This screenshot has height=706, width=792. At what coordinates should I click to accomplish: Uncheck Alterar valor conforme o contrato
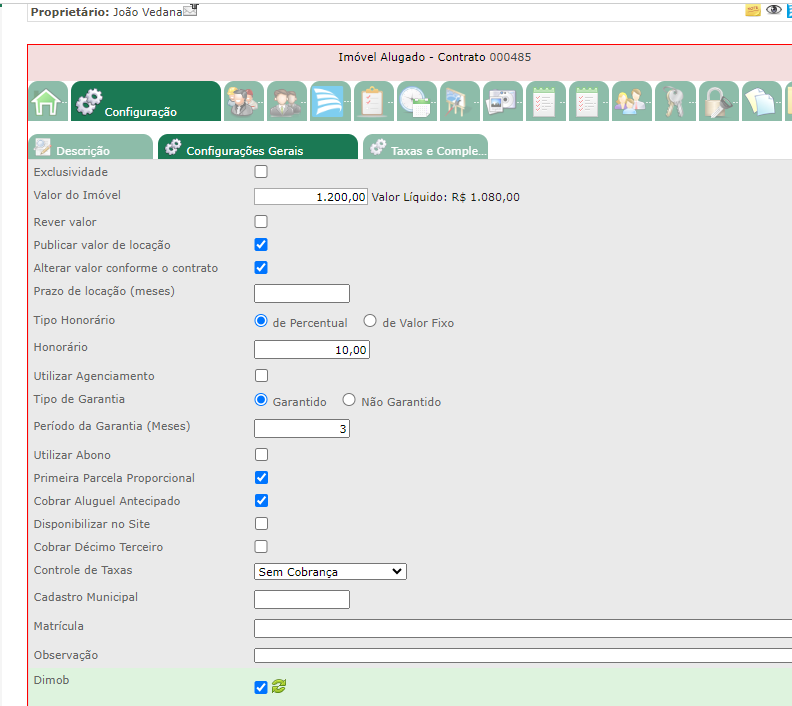click(x=261, y=268)
